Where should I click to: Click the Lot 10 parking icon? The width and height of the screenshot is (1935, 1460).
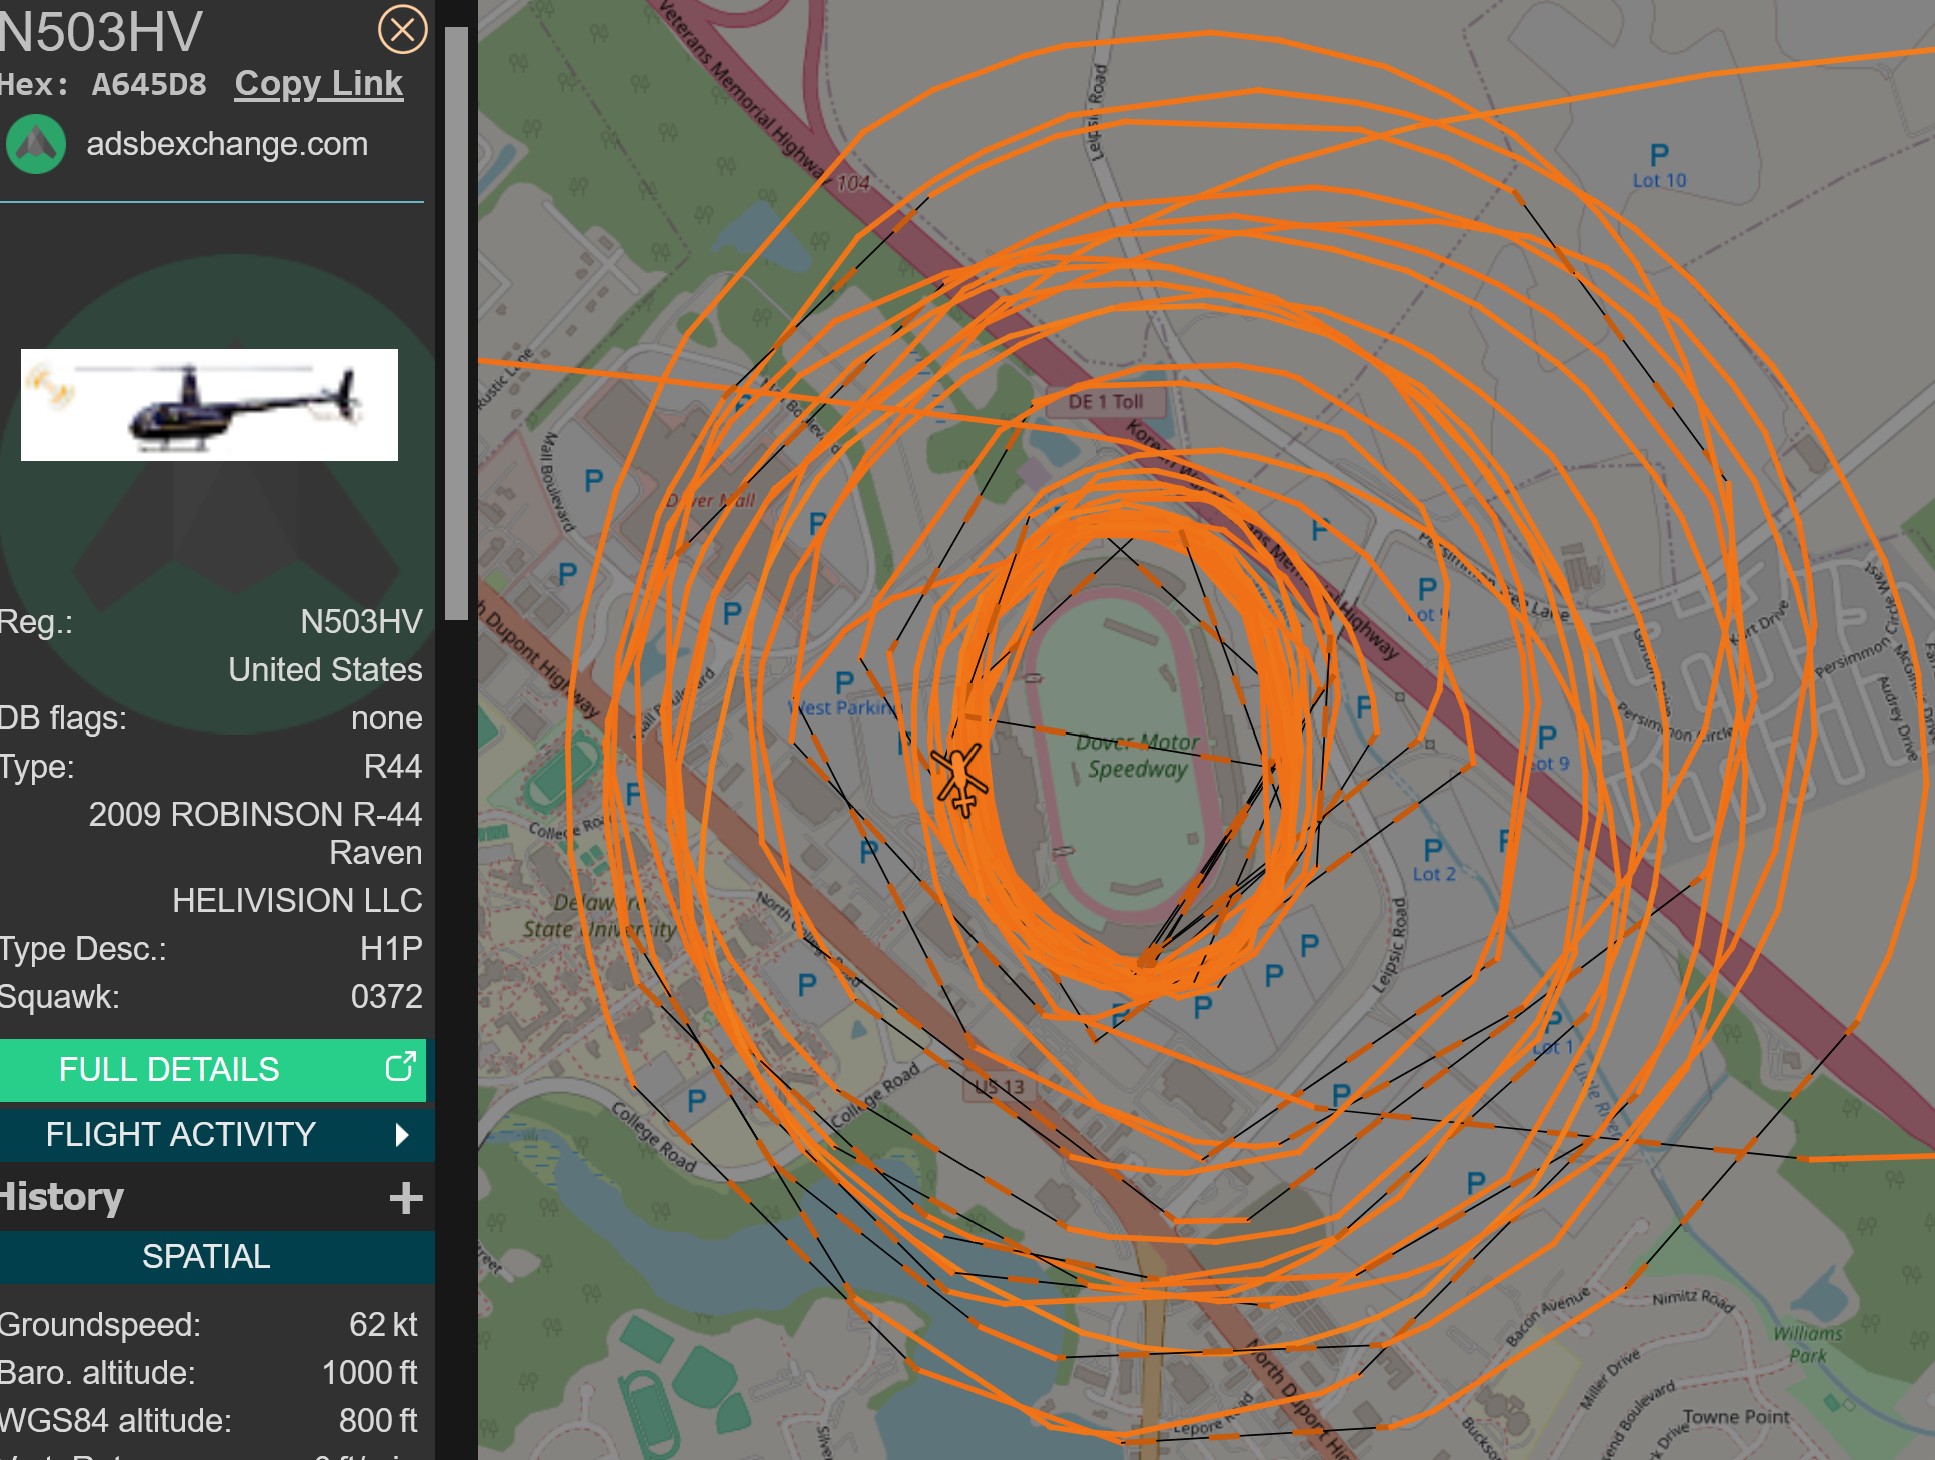tap(1659, 155)
